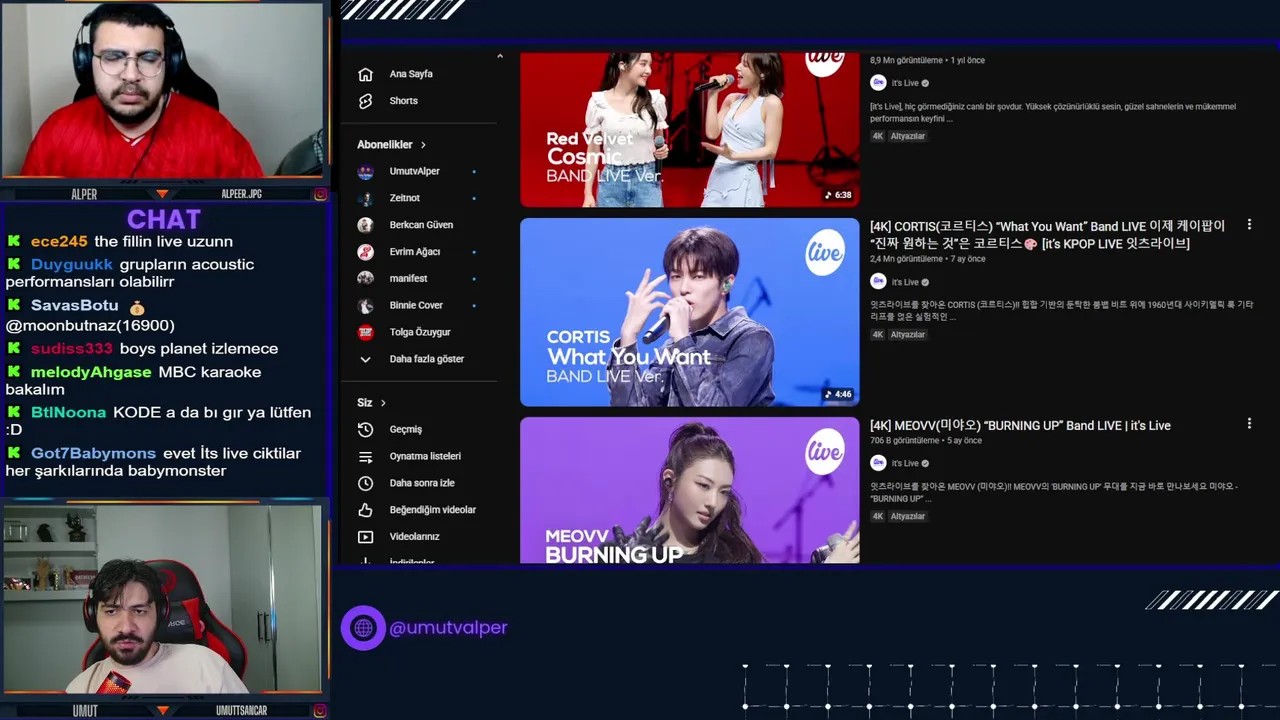This screenshot has width=1280, height=720.
Task: Click the 6:38 duration label on thumbnail
Action: point(838,195)
